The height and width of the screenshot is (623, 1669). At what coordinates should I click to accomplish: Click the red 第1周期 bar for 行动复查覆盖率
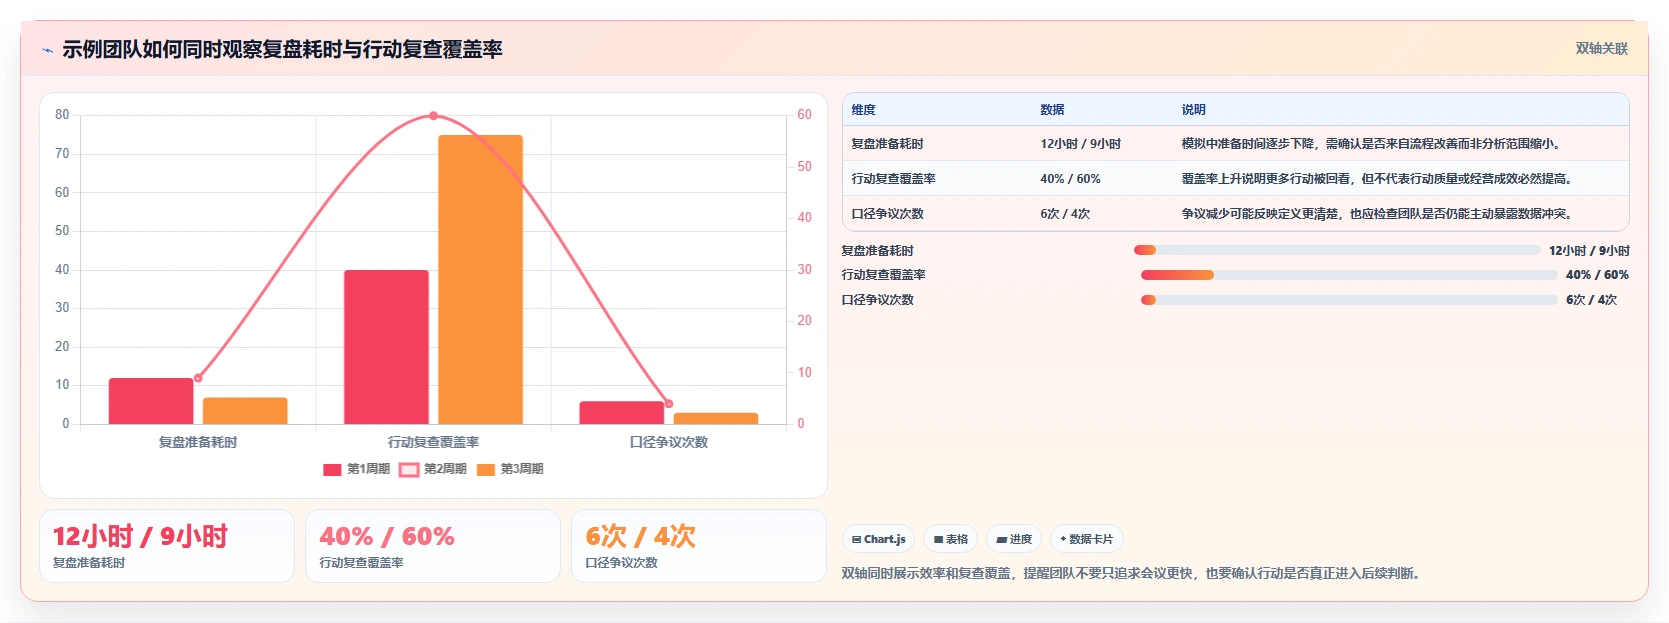(x=386, y=347)
